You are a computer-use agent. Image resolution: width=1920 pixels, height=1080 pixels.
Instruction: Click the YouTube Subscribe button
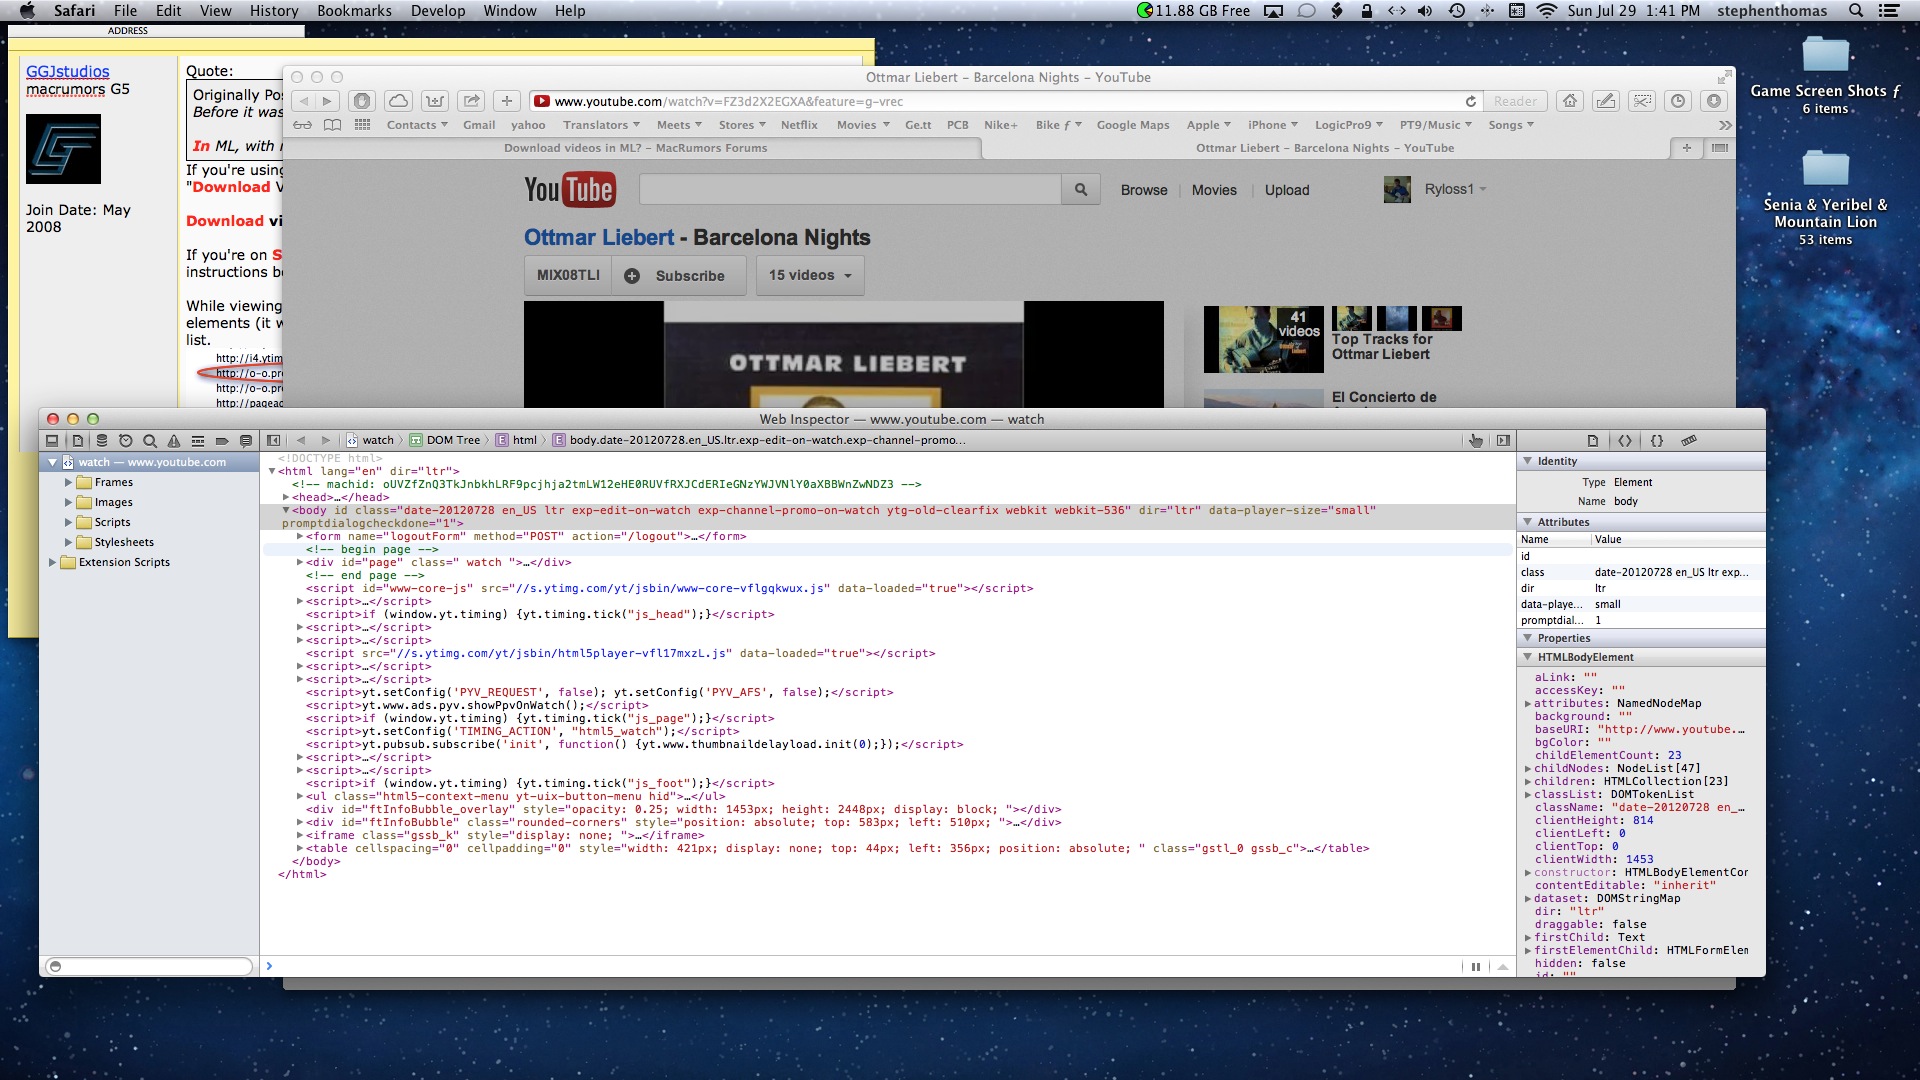pyautogui.click(x=679, y=275)
